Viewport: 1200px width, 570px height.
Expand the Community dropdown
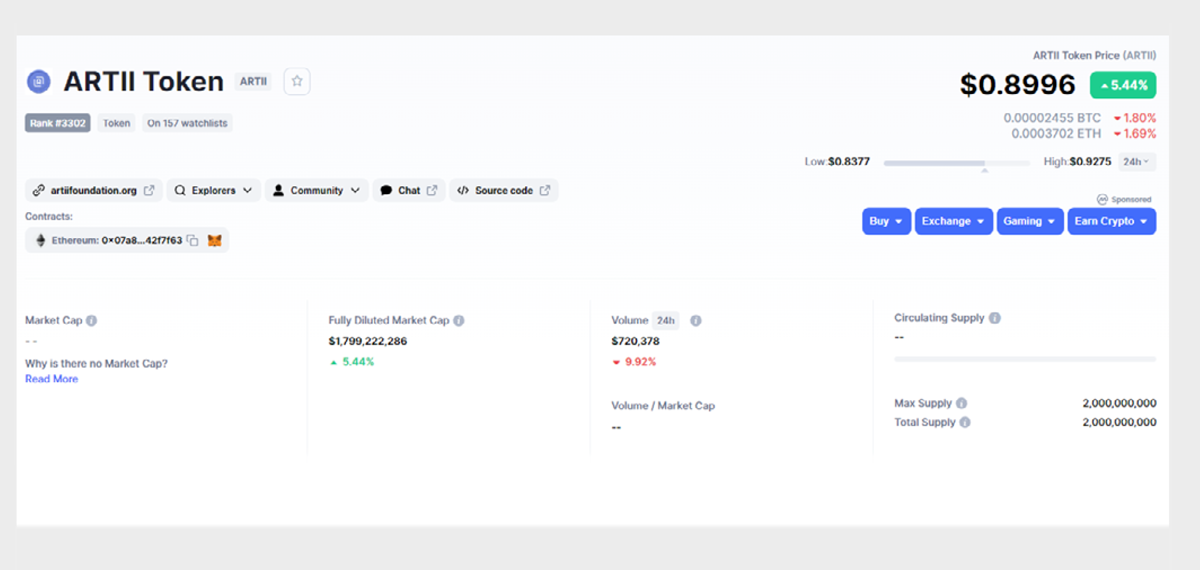(x=318, y=190)
